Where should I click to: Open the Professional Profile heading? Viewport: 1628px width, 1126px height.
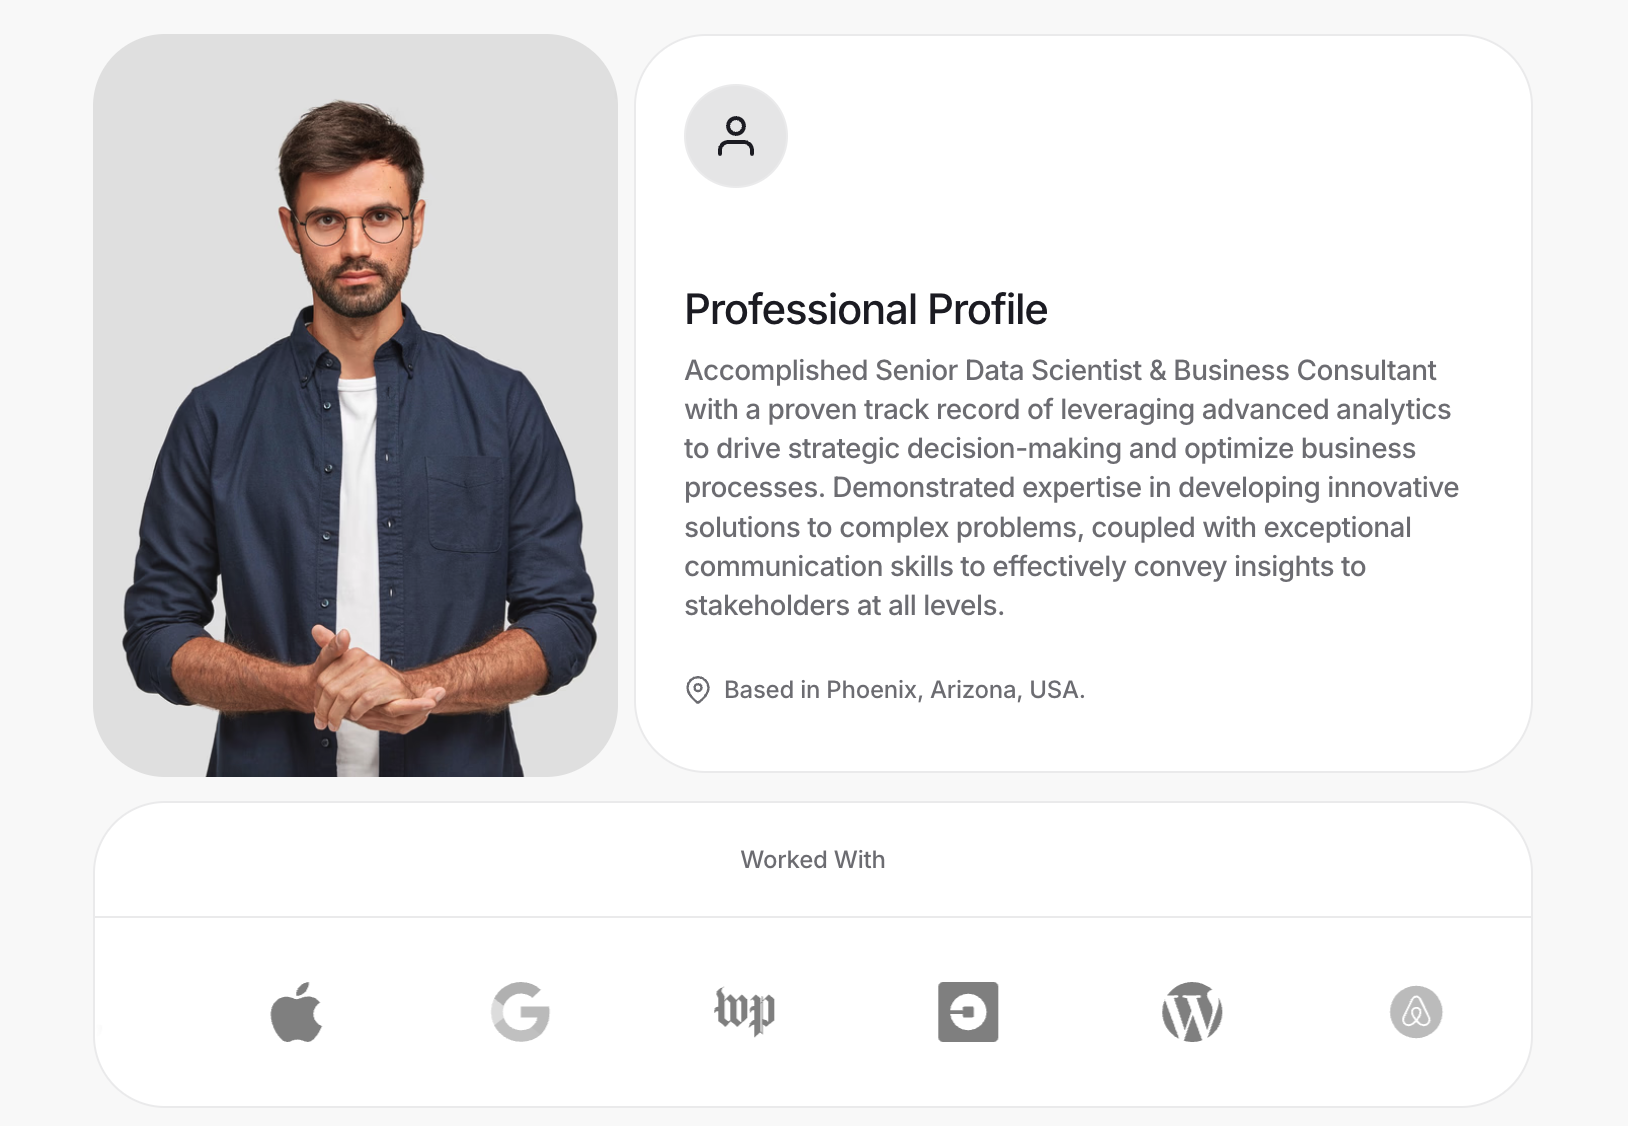pos(866,308)
